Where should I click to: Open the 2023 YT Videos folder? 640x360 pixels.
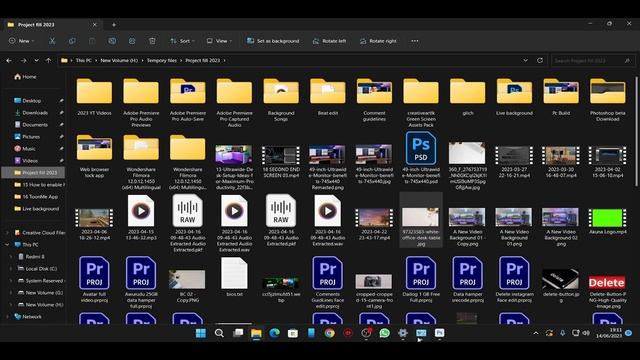[x=94, y=97]
